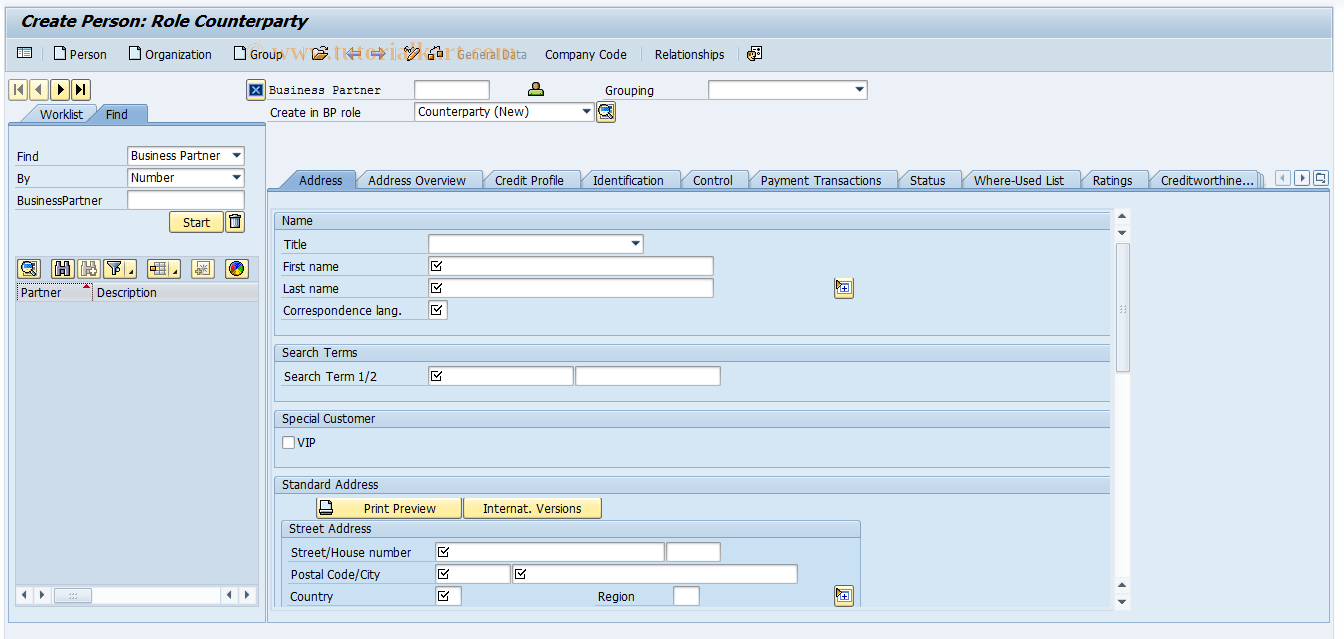This screenshot has width=1344, height=639.
Task: Click the change layout grid icon
Action: pos(160,268)
